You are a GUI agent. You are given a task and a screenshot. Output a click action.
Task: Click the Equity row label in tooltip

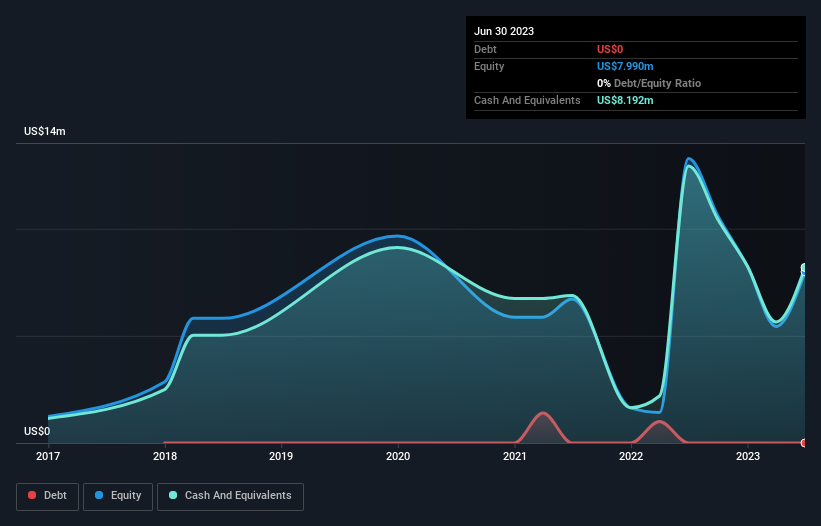point(489,66)
